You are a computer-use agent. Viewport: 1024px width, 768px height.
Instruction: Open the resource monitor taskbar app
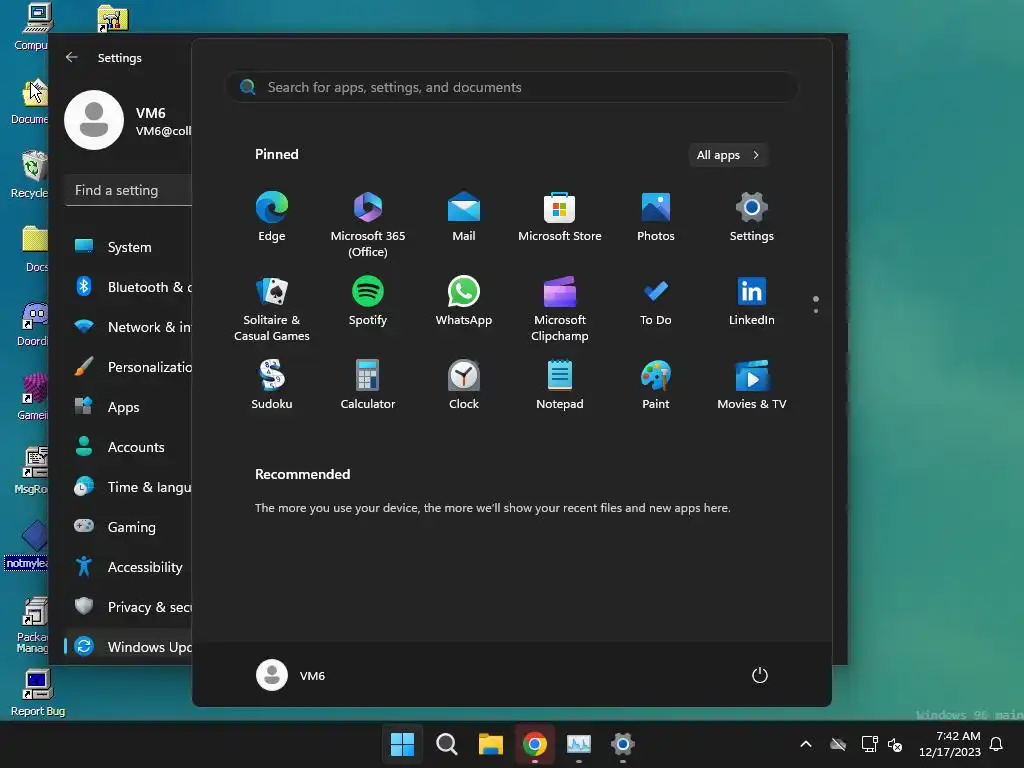coord(579,744)
